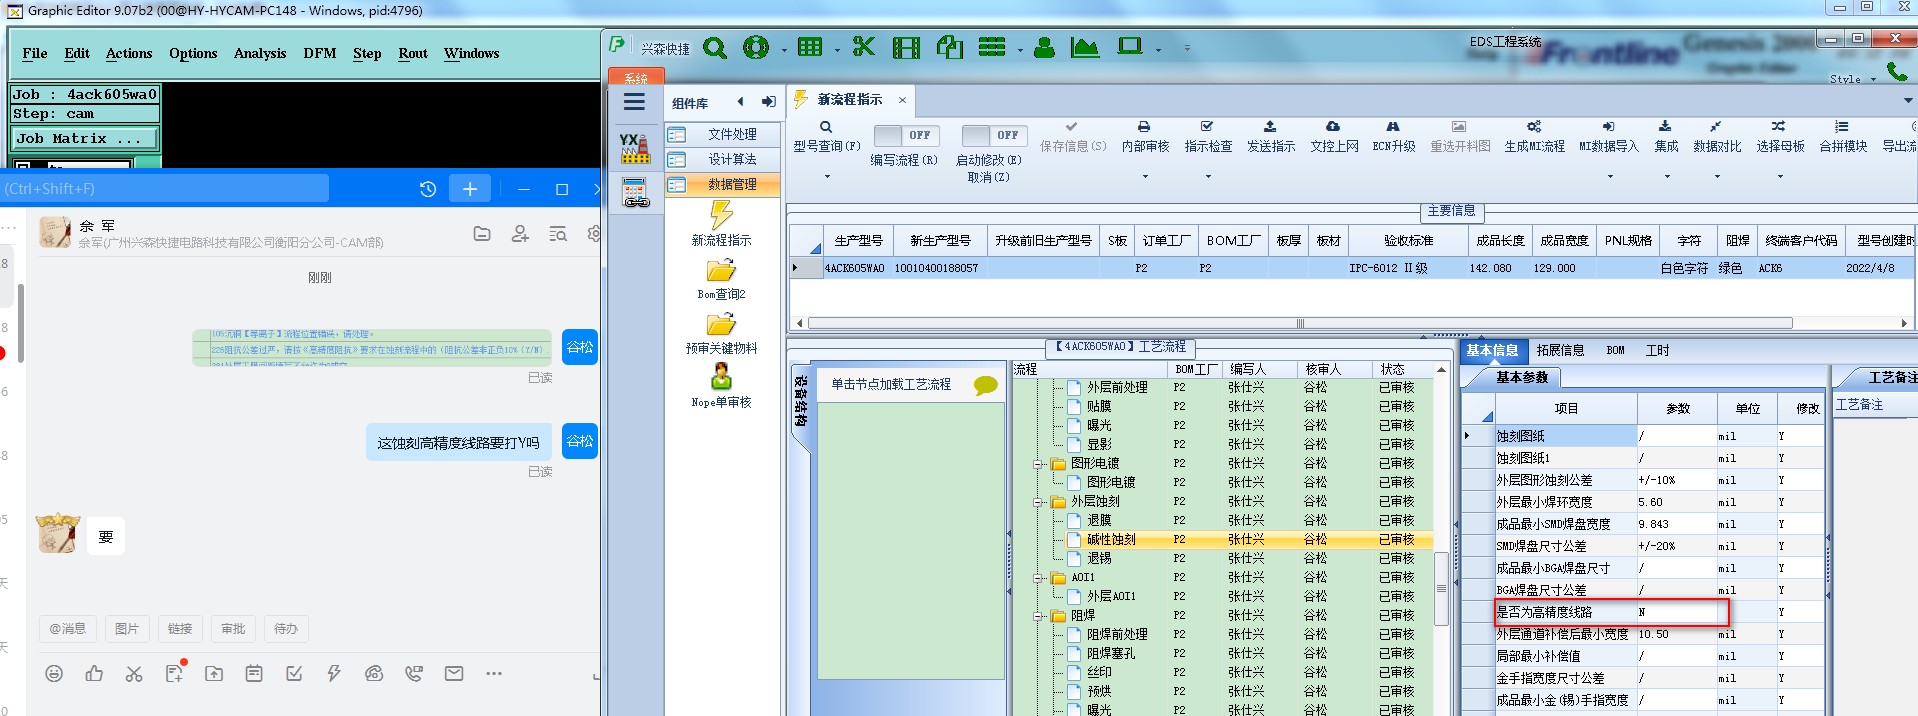1918x716 pixels.
Task: Click the 内部审核 printer button
Action: pos(1144,137)
